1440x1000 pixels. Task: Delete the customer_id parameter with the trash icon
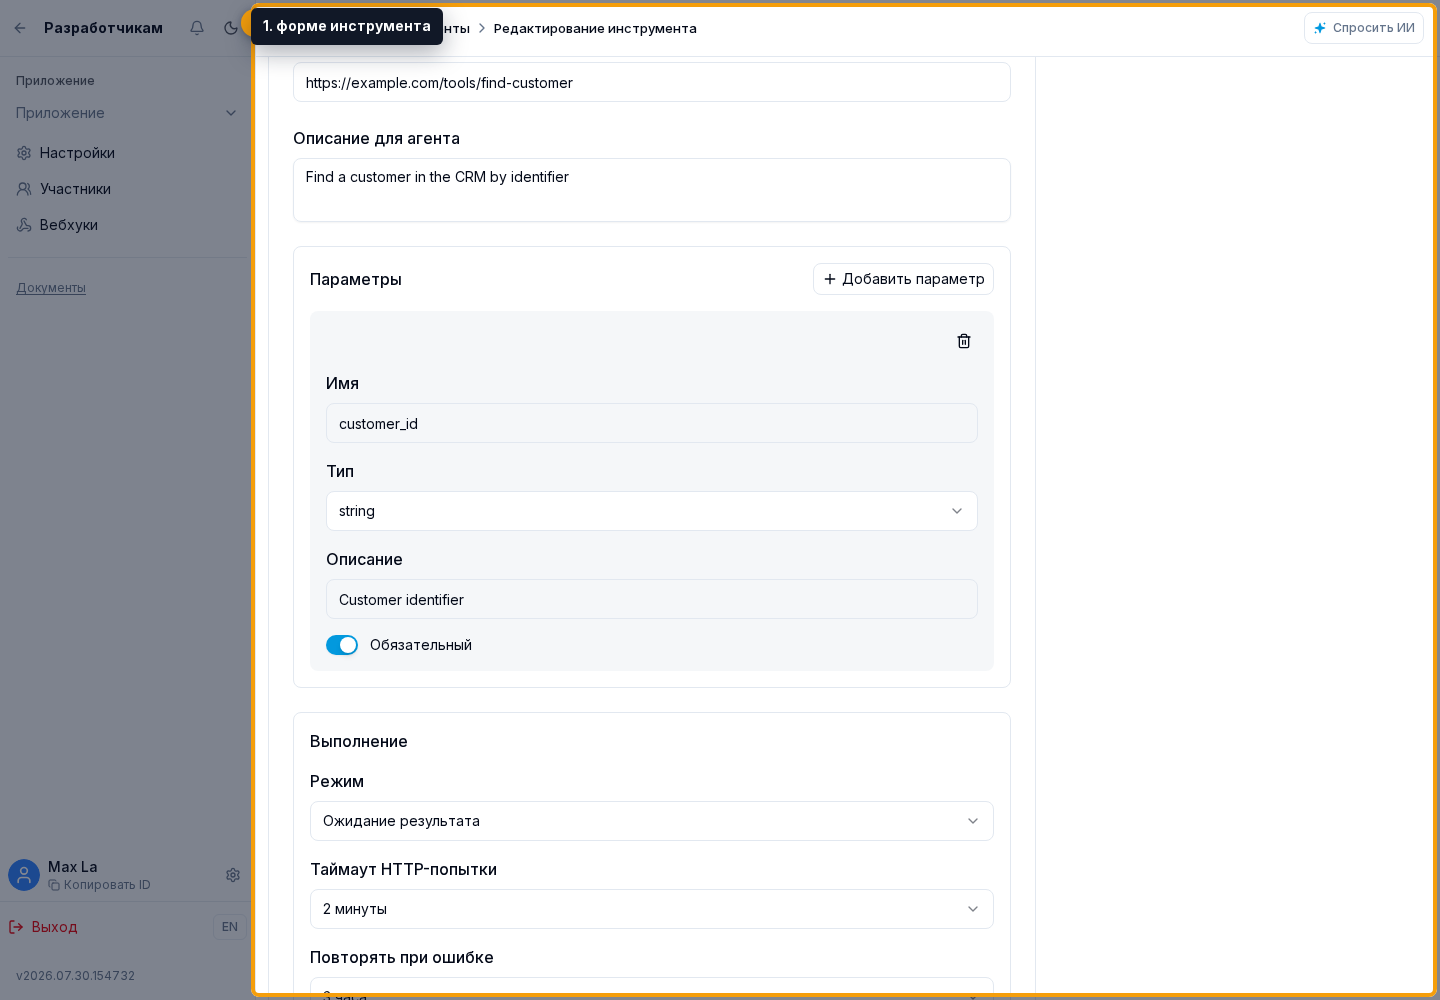[x=964, y=341]
